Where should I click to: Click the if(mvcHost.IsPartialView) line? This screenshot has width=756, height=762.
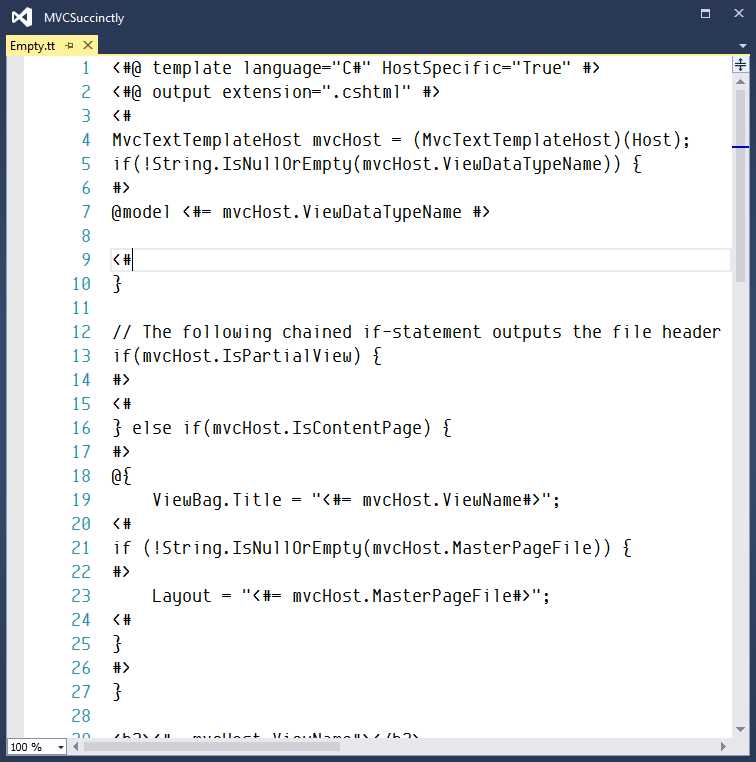point(247,356)
